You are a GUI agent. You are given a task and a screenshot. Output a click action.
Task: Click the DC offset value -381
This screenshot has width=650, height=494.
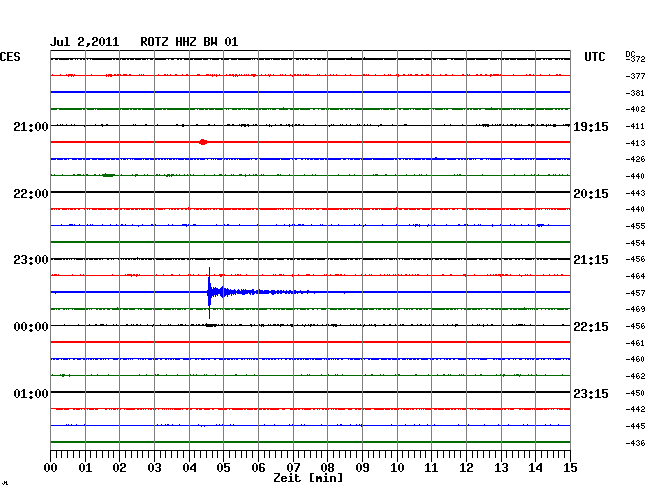click(x=635, y=93)
